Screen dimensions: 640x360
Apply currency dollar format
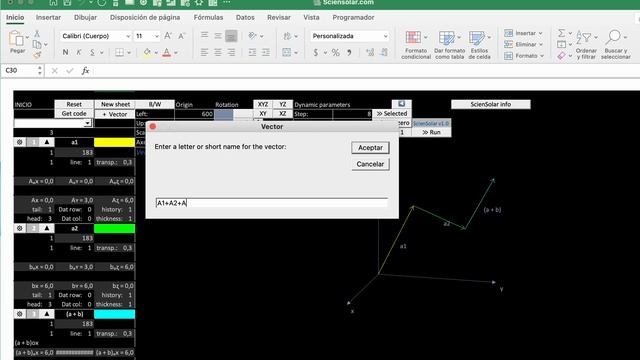coord(316,53)
